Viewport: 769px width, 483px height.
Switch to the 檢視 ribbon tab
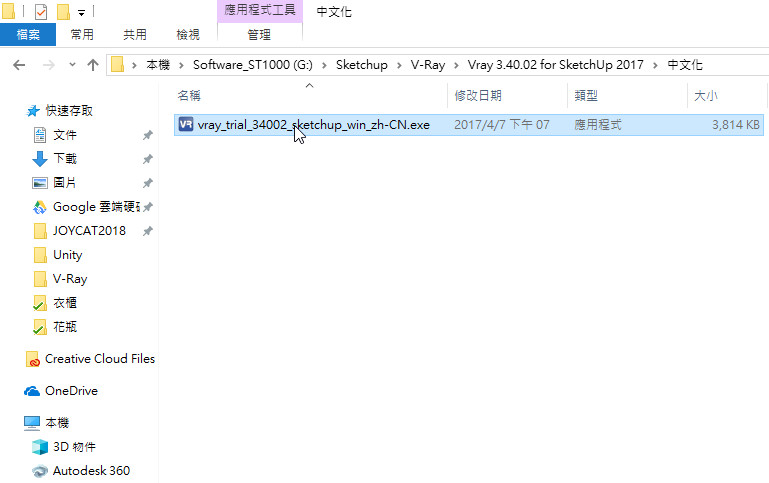(x=188, y=35)
